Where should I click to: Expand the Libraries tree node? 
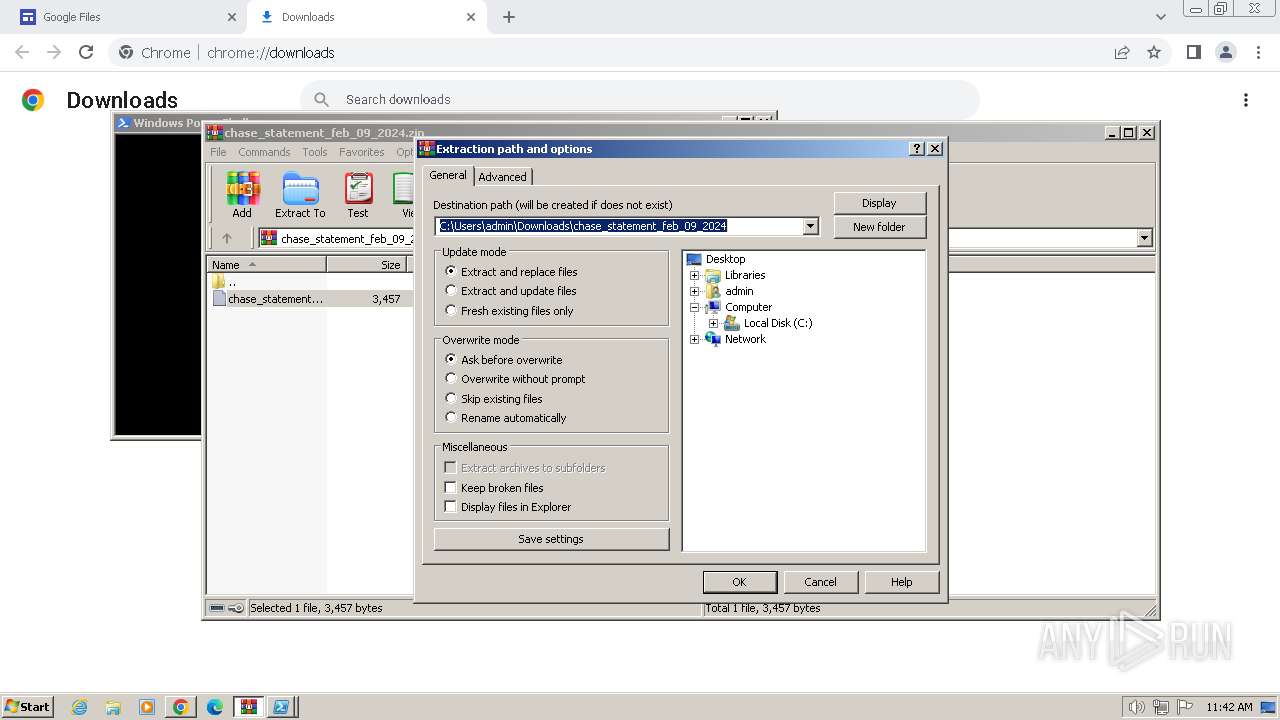coord(695,275)
